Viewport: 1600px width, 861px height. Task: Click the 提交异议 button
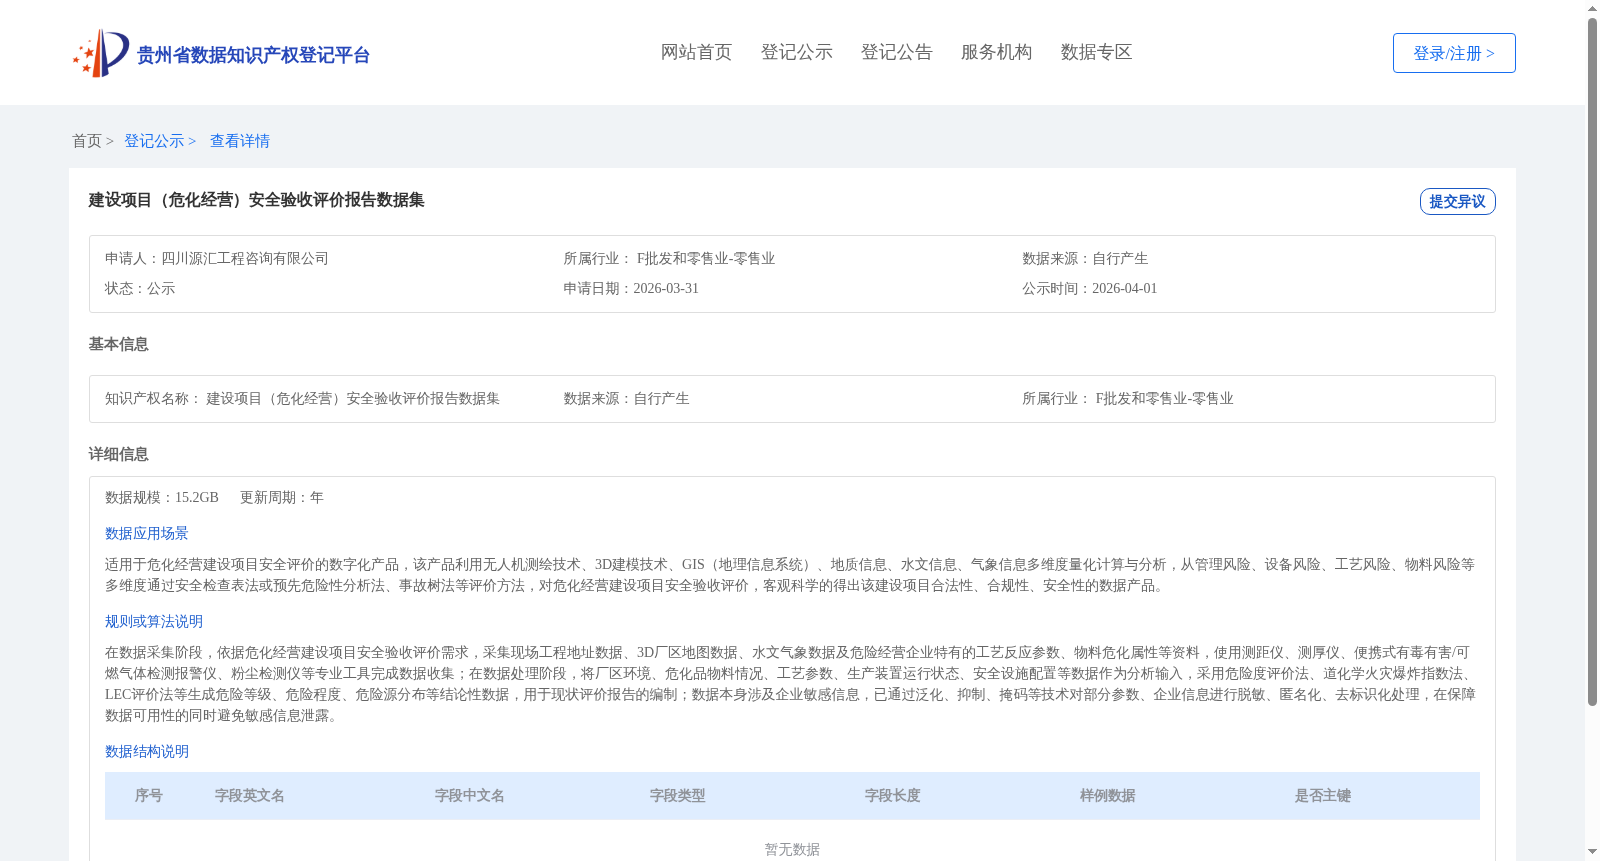point(1457,201)
